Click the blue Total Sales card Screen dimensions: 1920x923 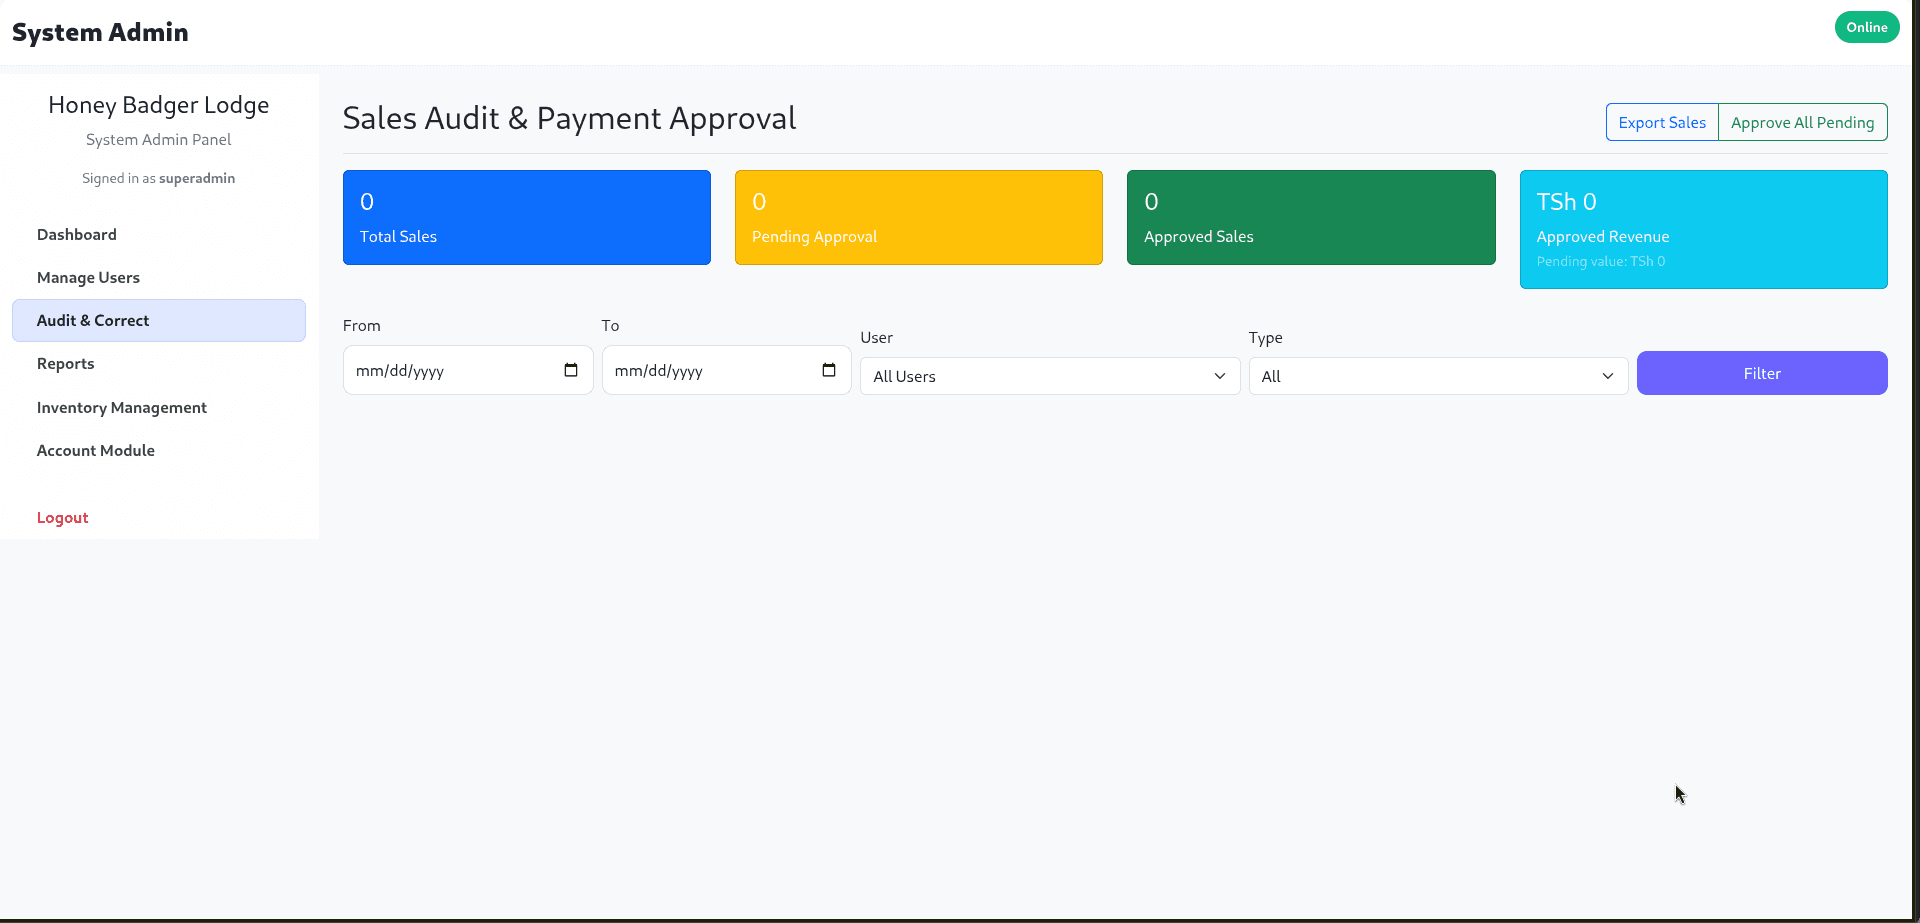point(526,217)
